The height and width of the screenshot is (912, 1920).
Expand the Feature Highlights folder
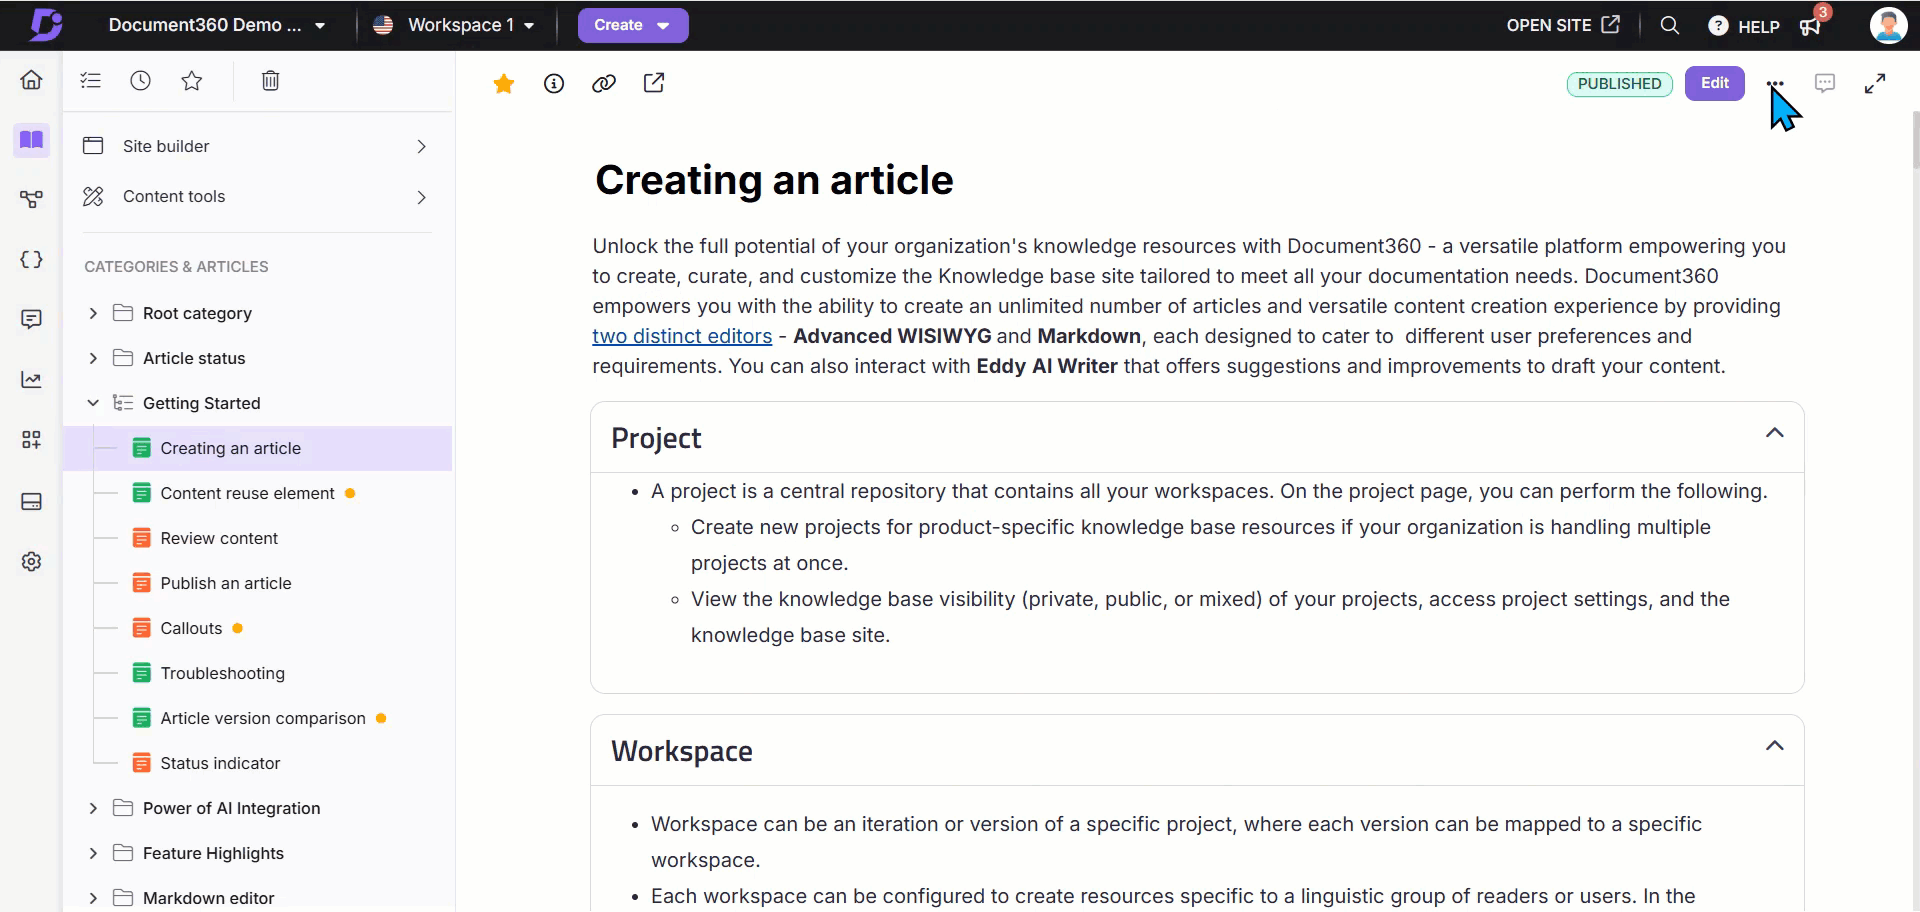click(93, 853)
